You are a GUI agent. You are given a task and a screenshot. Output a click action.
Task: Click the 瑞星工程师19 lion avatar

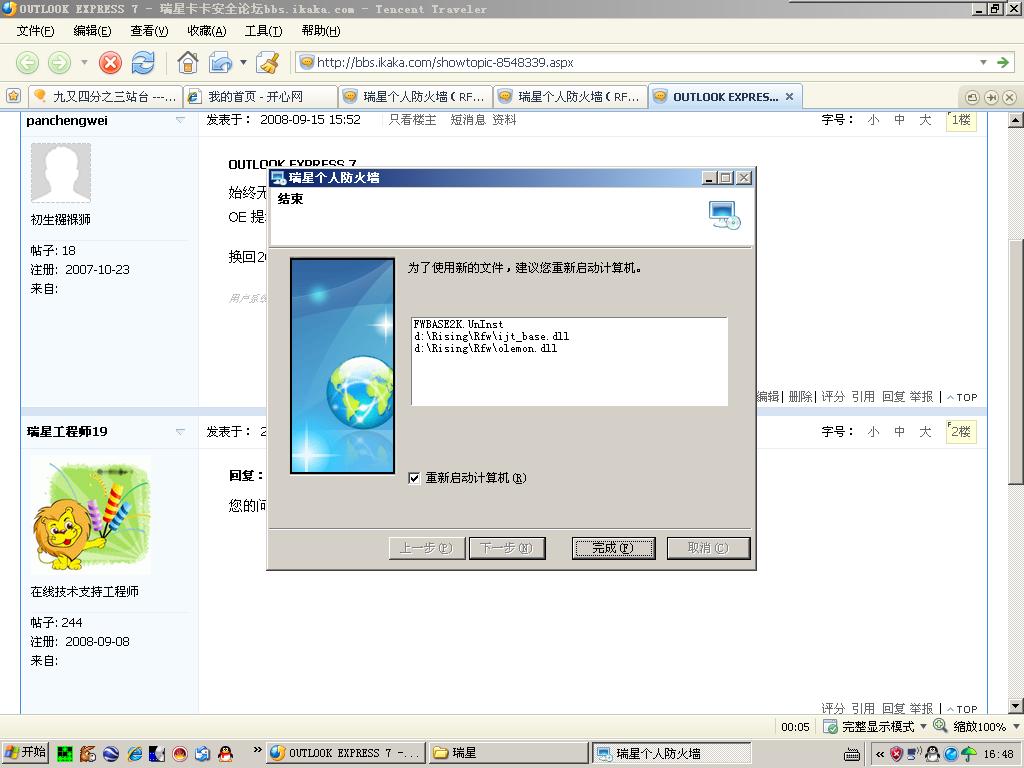91,515
